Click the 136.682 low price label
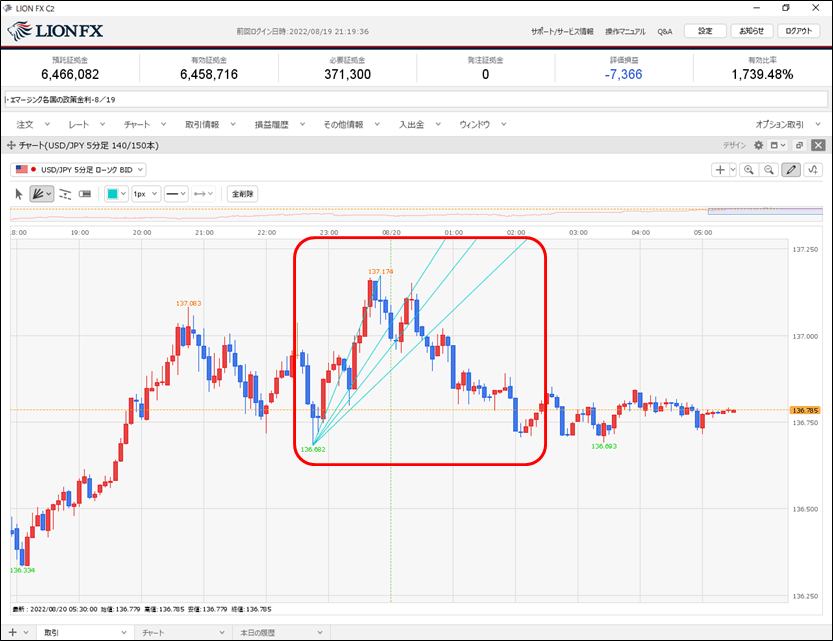The height and width of the screenshot is (641, 833). coord(313,449)
